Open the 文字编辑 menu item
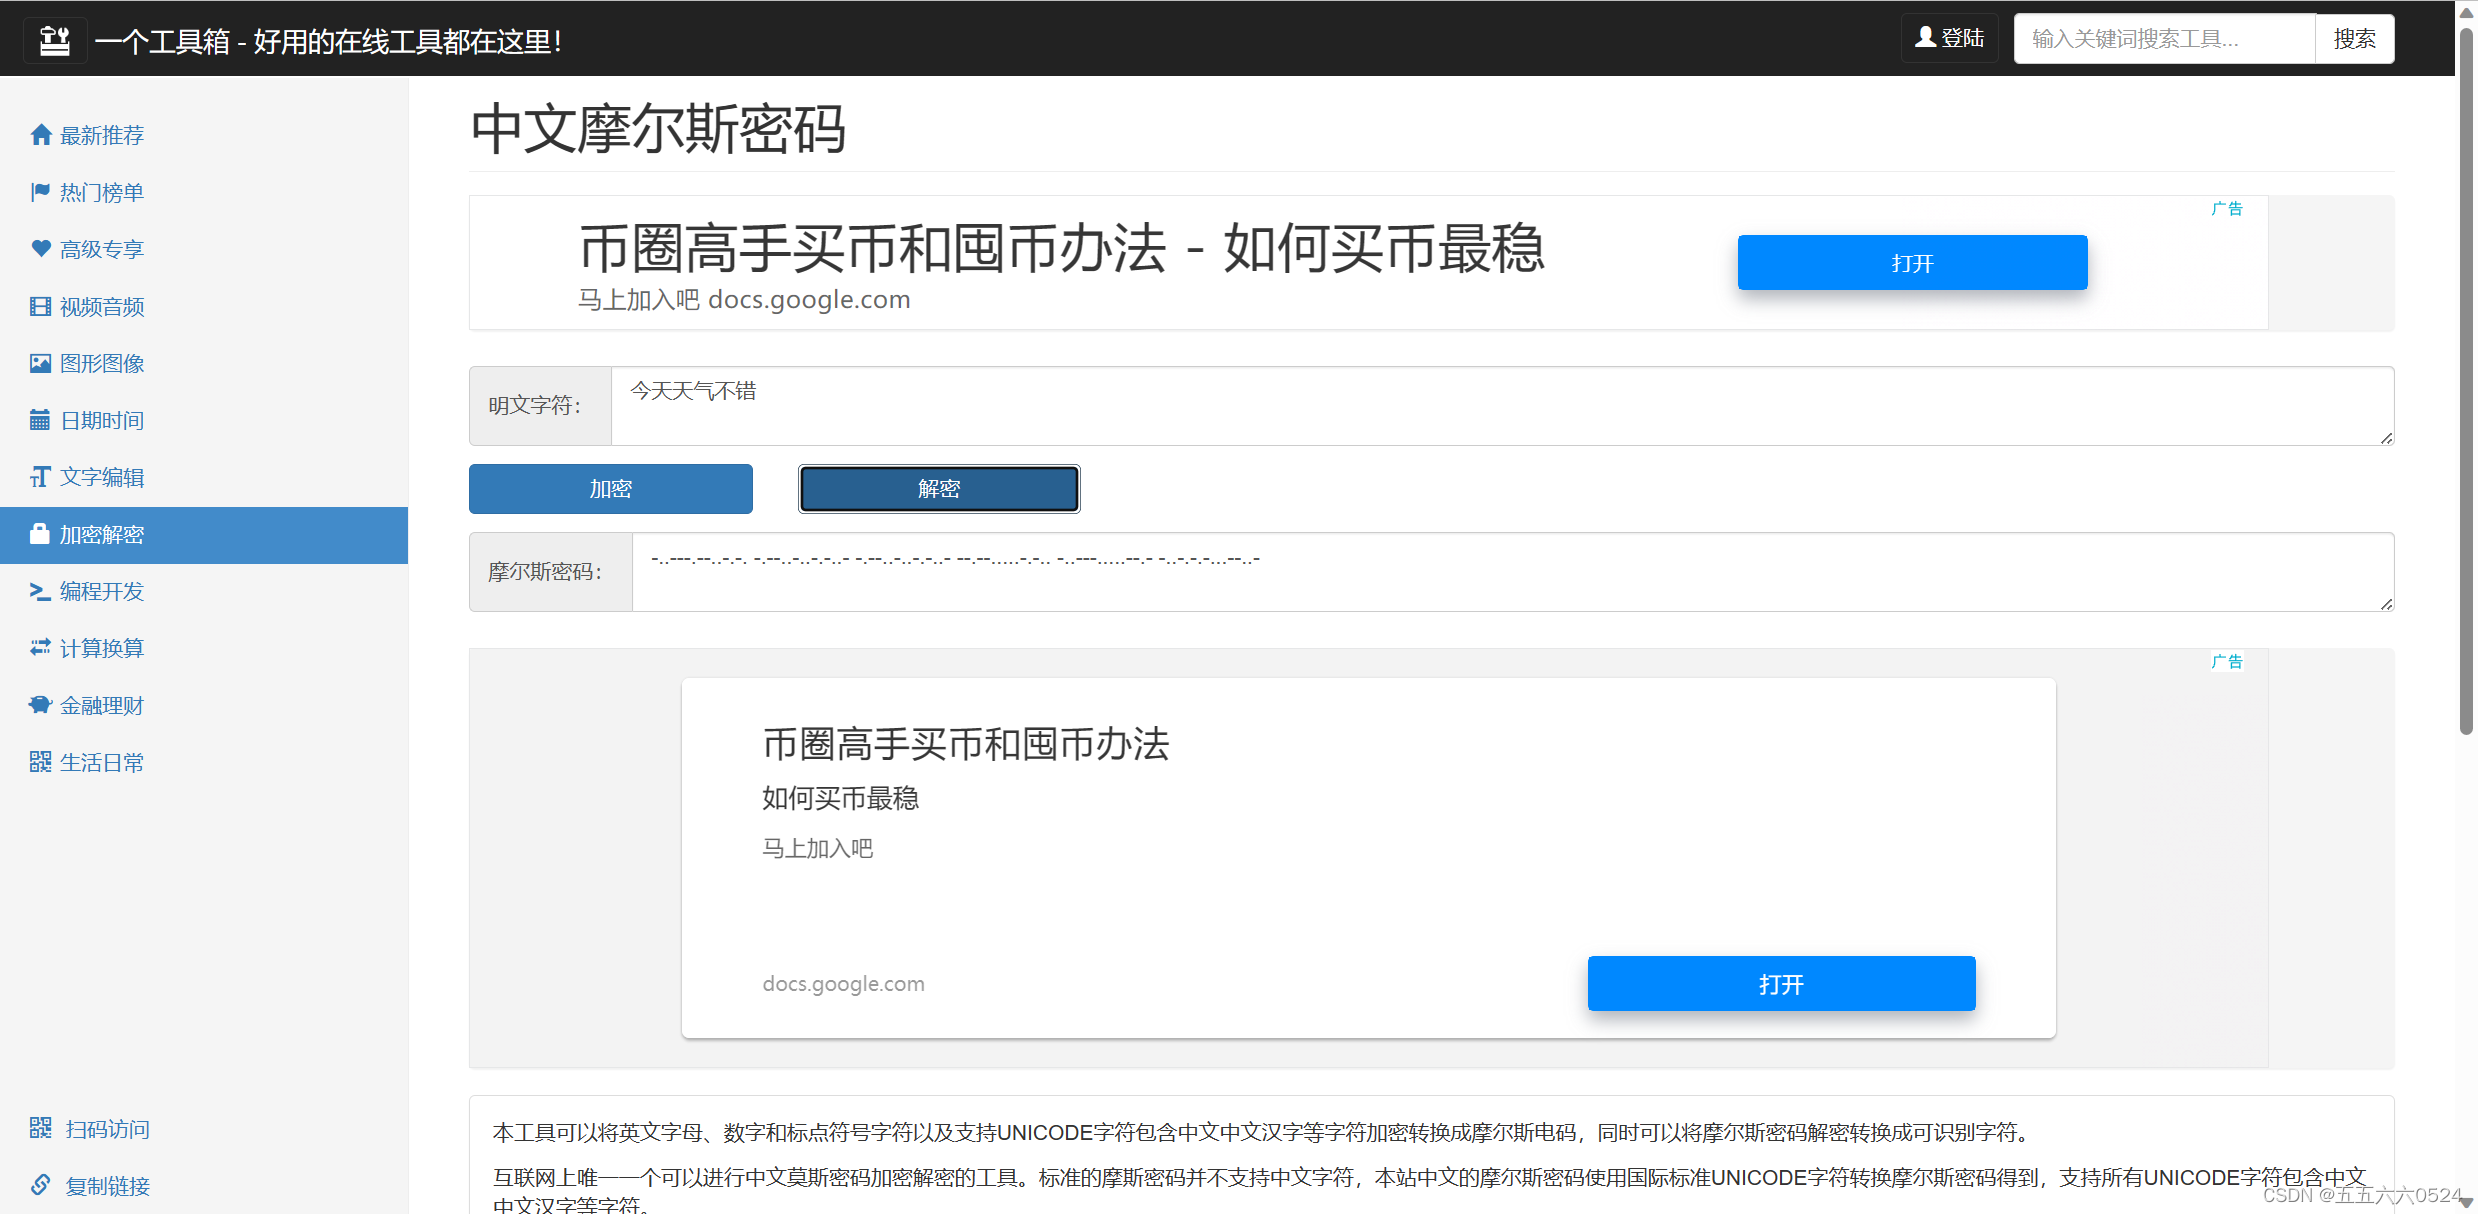 pyautogui.click(x=101, y=477)
